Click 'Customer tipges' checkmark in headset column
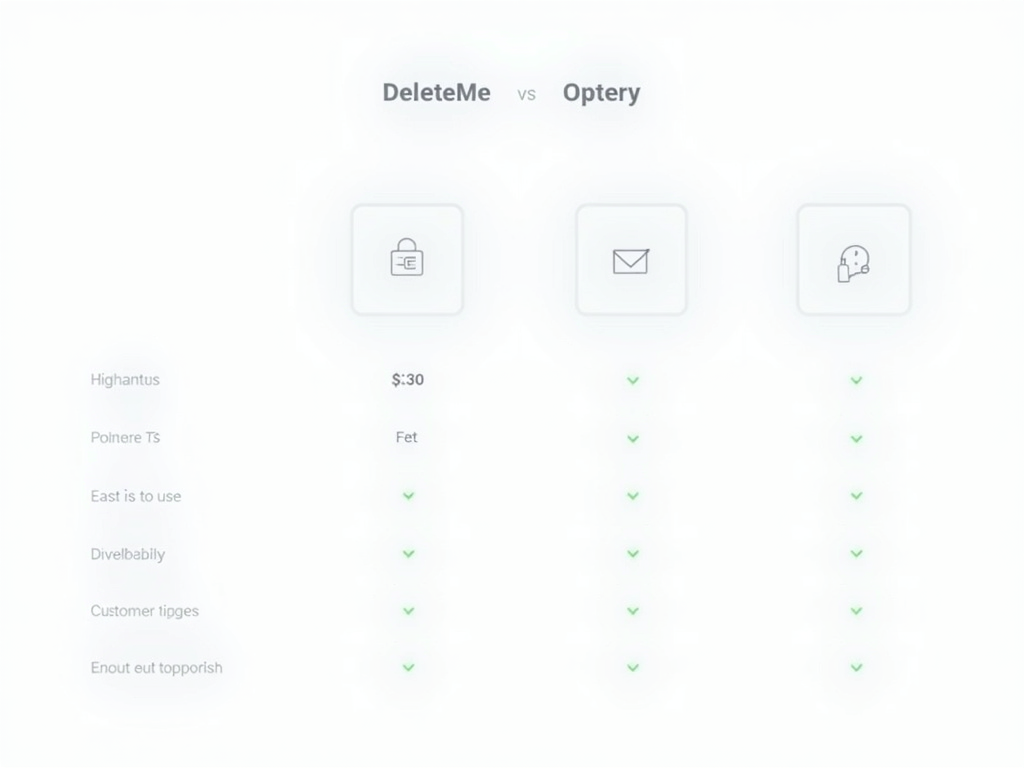Viewport: 1024px width, 768px height. click(856, 611)
